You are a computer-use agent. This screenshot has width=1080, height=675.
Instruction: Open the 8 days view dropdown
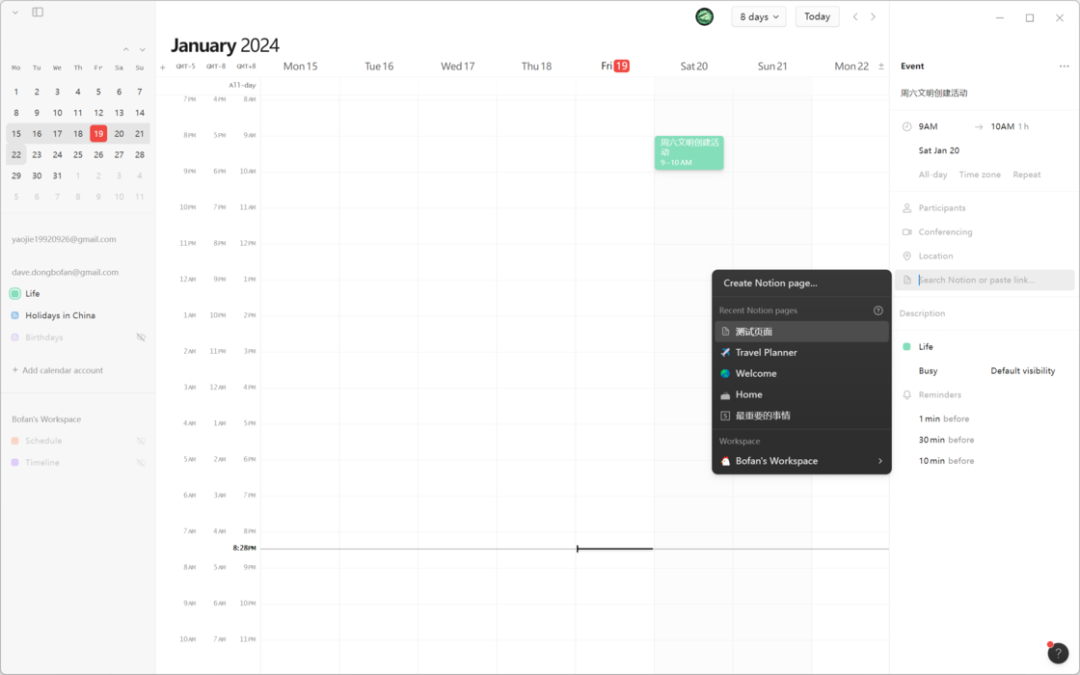coord(759,17)
